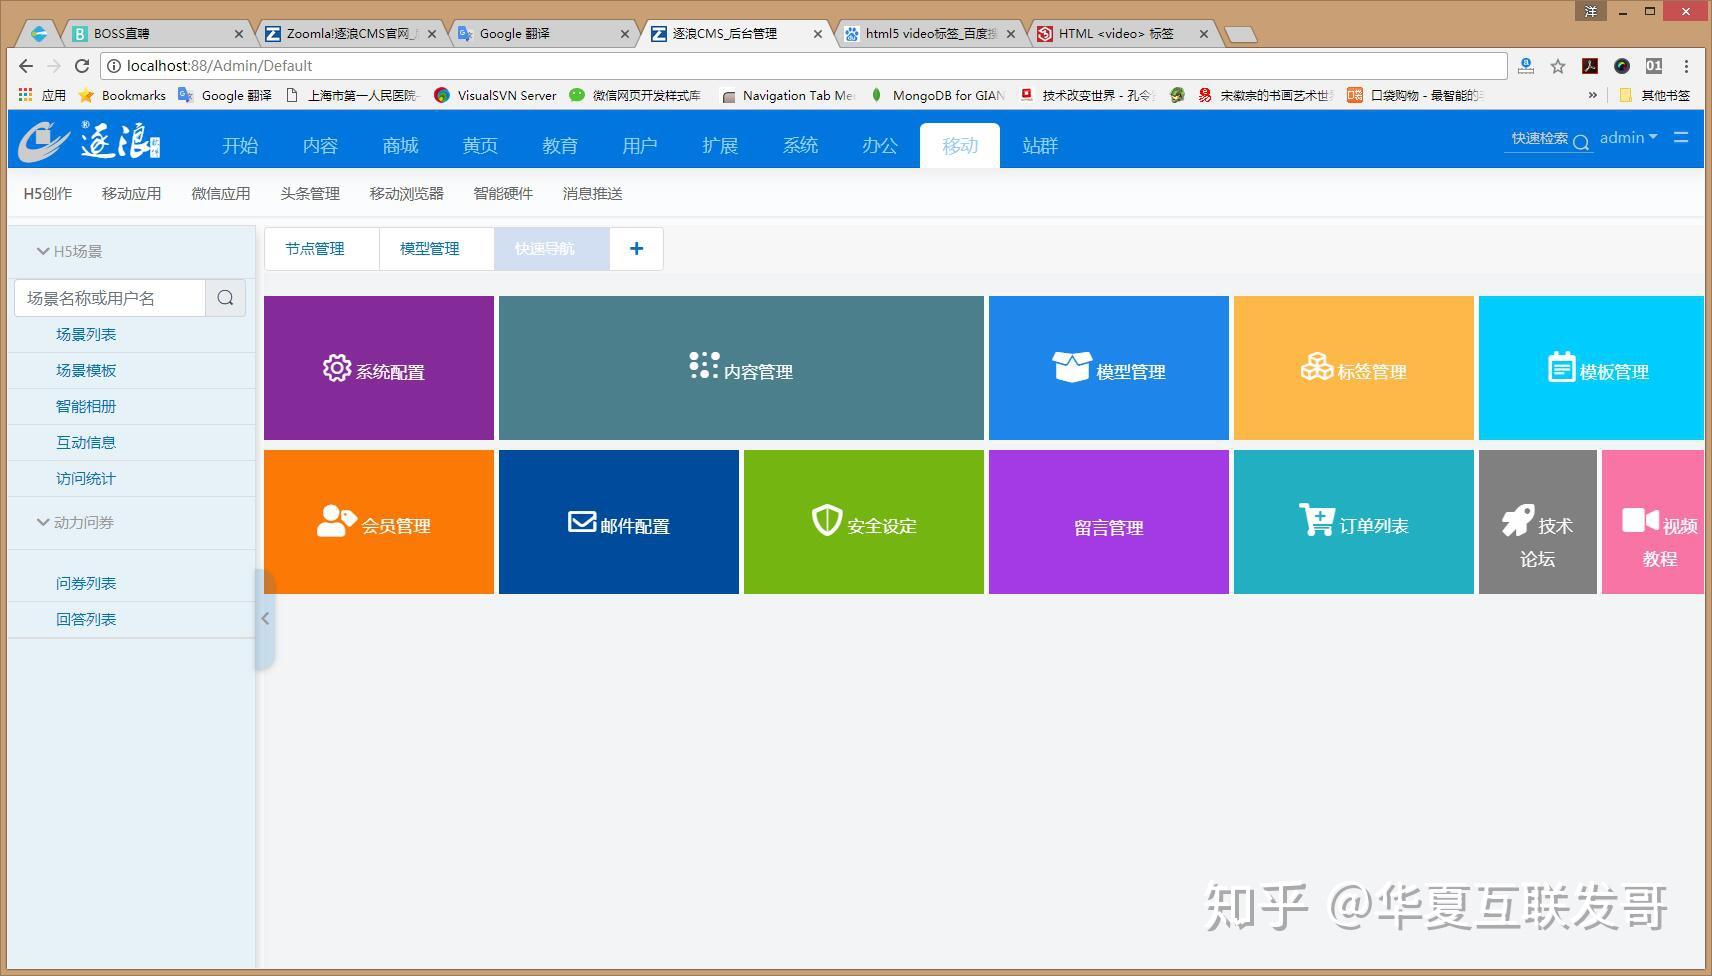Viewport: 1712px width, 976px height.
Task: Open the 移动浏览器 submenu
Action: 406,194
